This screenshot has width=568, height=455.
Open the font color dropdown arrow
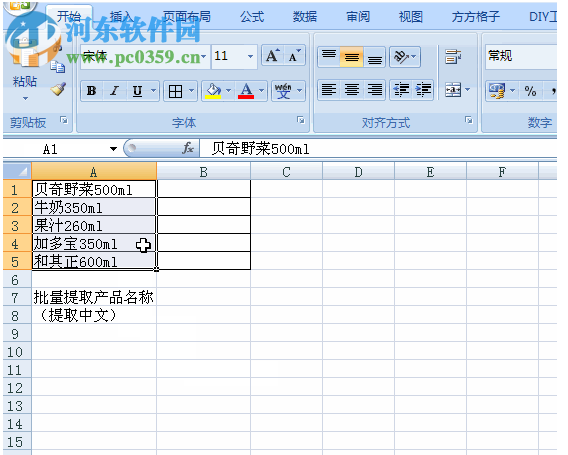point(262,91)
